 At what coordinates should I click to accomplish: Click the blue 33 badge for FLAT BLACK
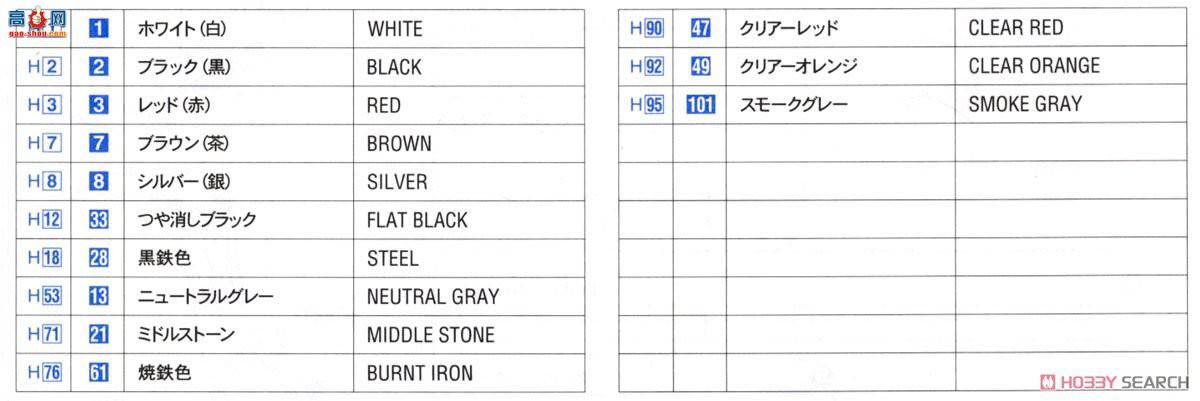98,220
